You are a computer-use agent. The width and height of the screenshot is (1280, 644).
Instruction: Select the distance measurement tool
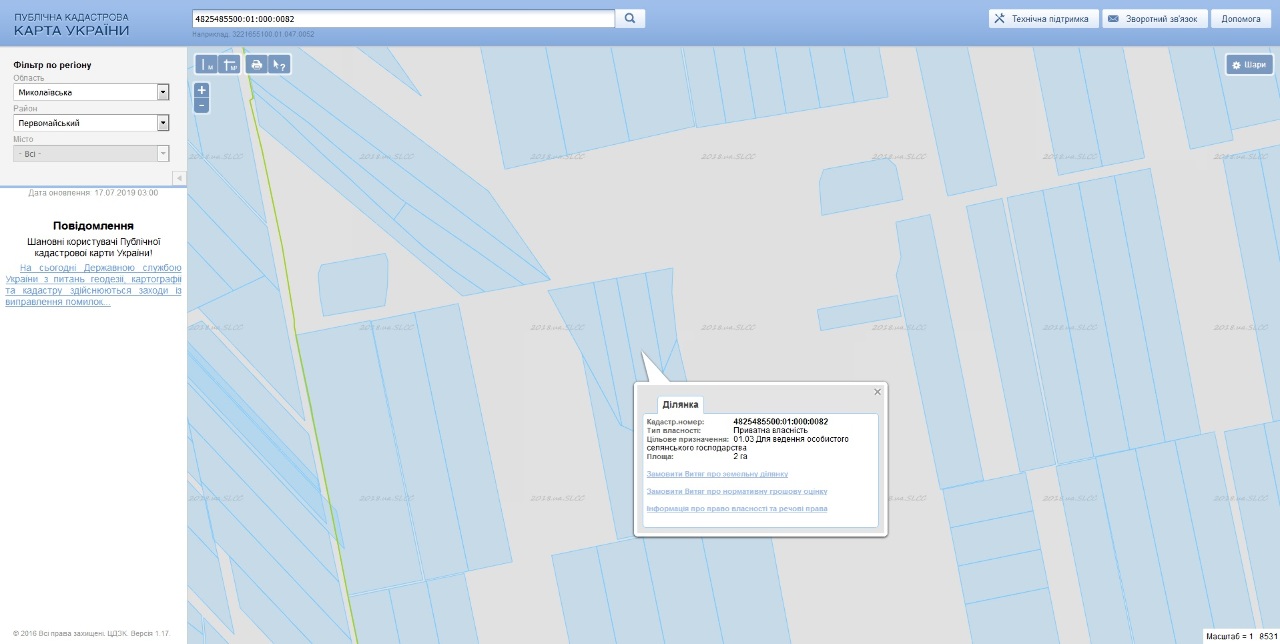[206, 65]
